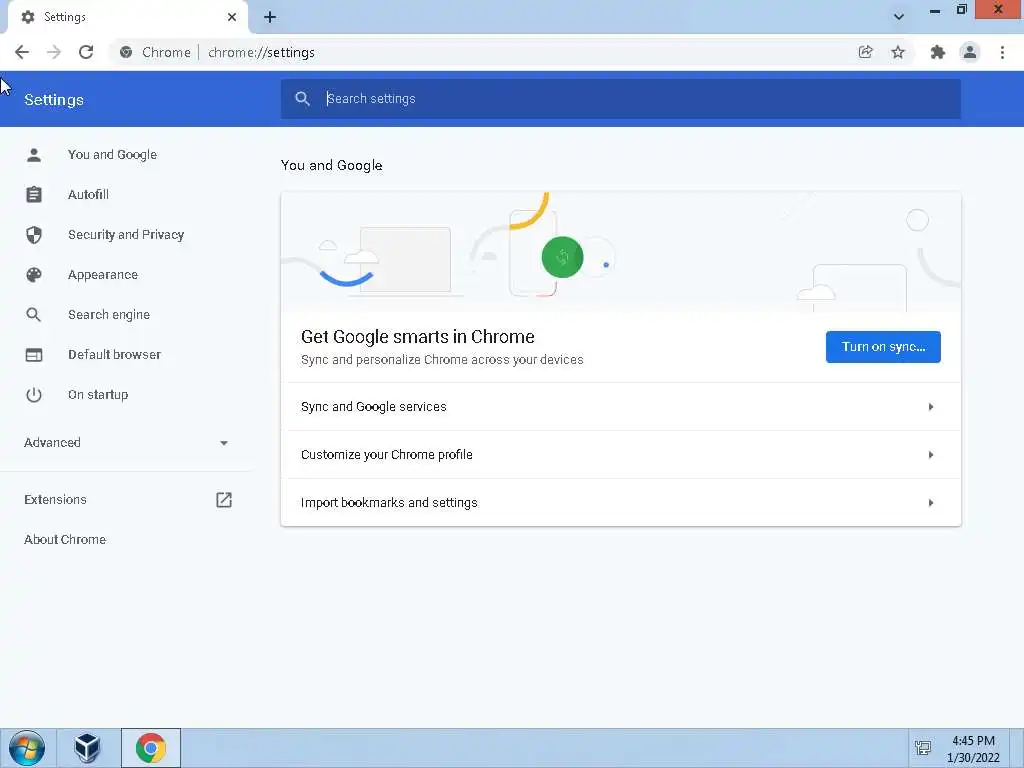Click the Turn on sync button
The image size is (1024, 768).
coord(883,347)
